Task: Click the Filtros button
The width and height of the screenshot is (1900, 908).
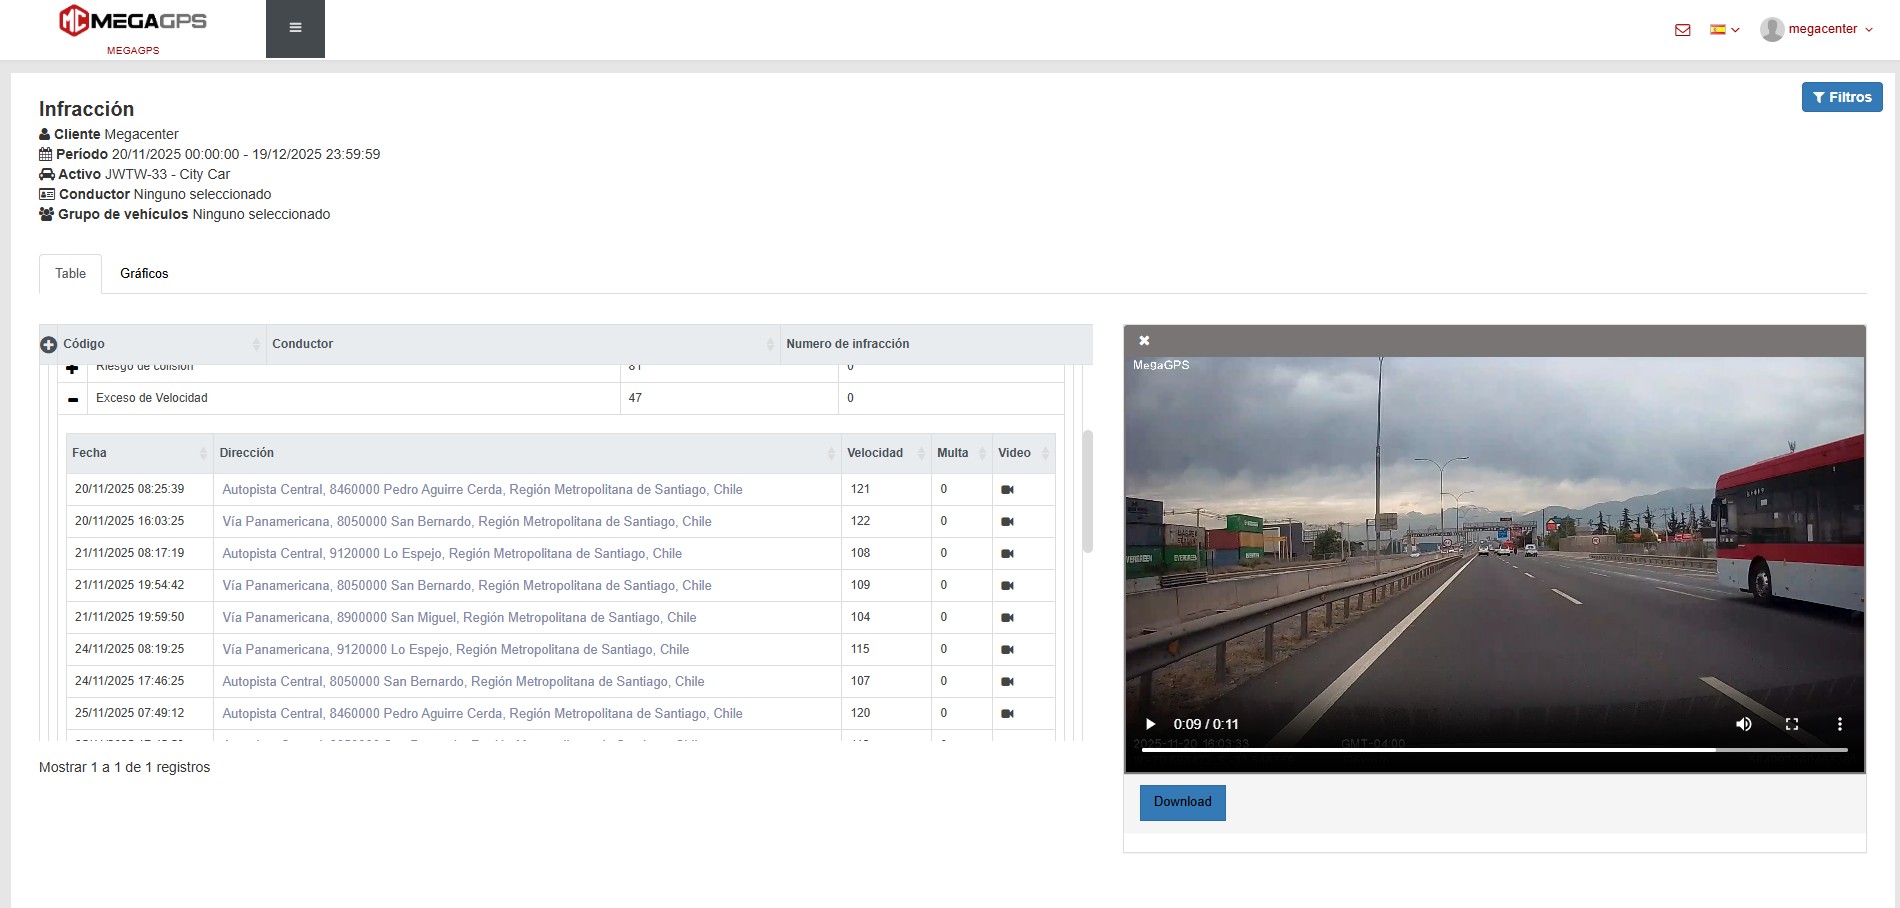Action: pos(1841,97)
